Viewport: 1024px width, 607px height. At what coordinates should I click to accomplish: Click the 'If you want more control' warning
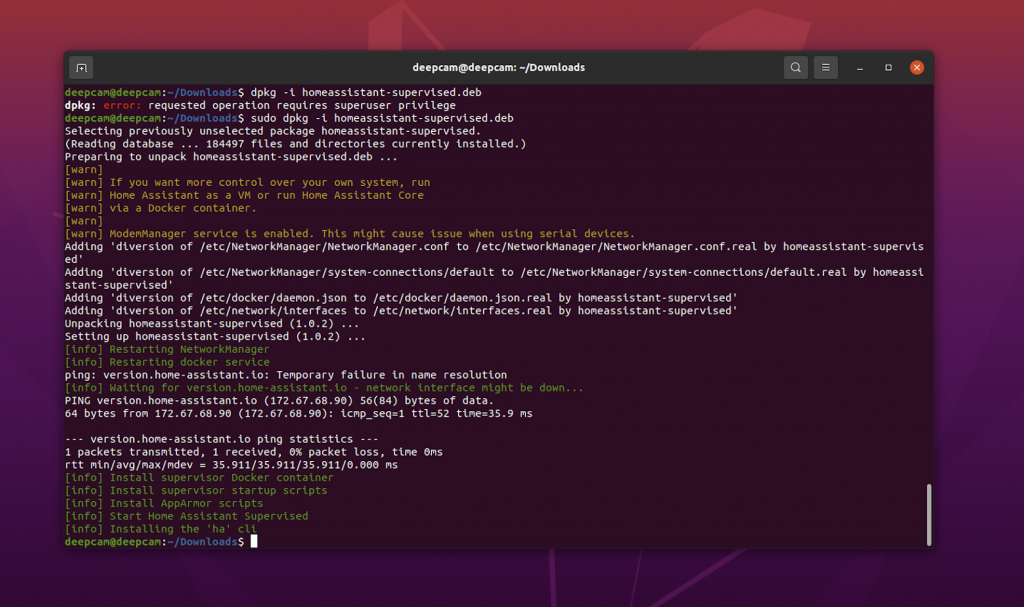click(x=248, y=182)
